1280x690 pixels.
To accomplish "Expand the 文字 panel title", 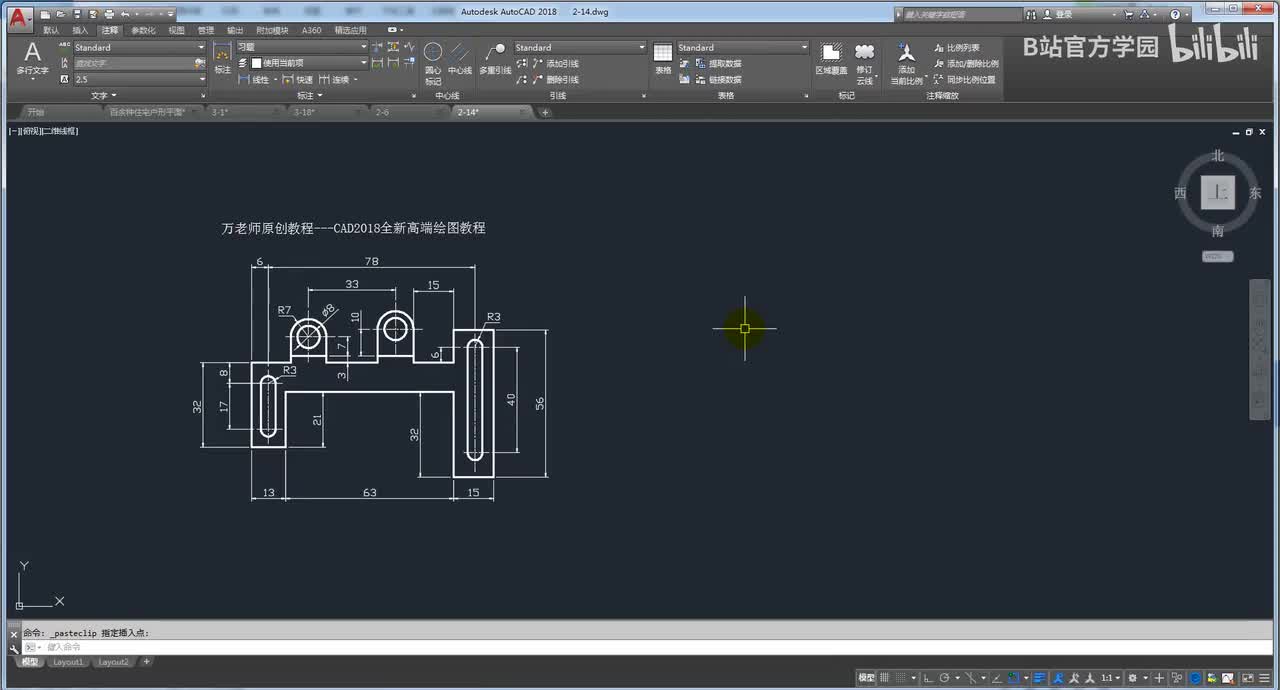I will [104, 95].
